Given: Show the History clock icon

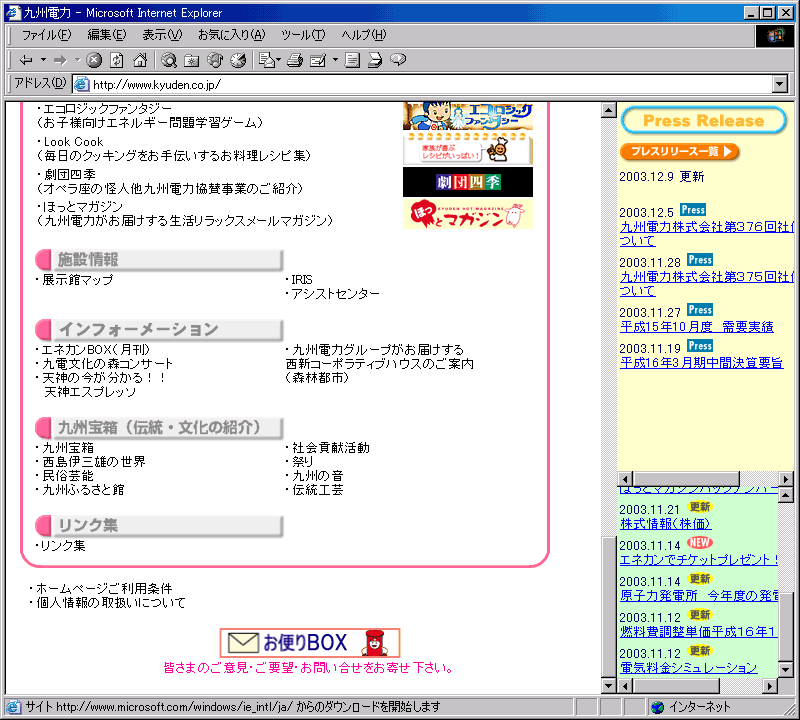Looking at the screenshot, I should click(x=238, y=60).
